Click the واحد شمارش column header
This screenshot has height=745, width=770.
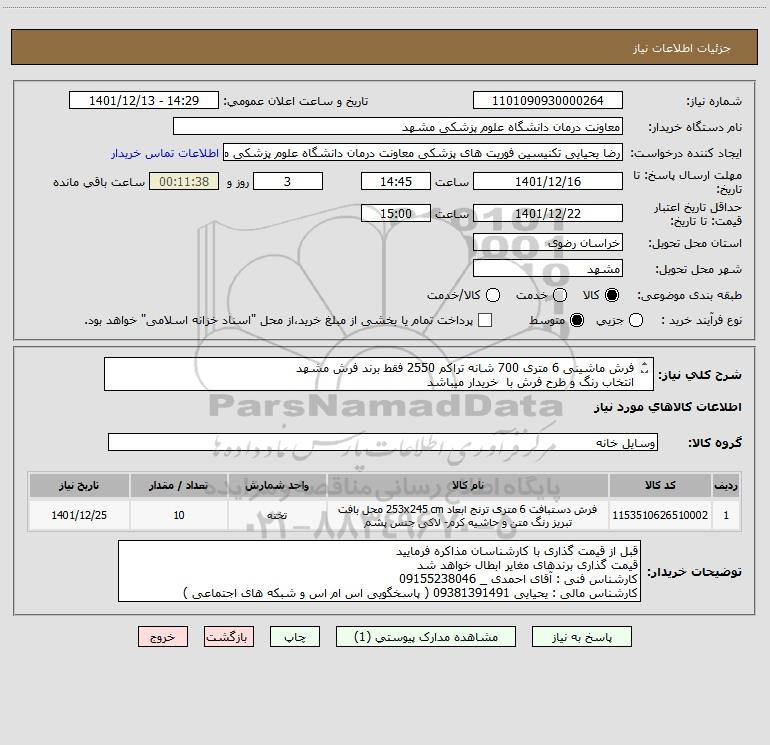pos(277,485)
